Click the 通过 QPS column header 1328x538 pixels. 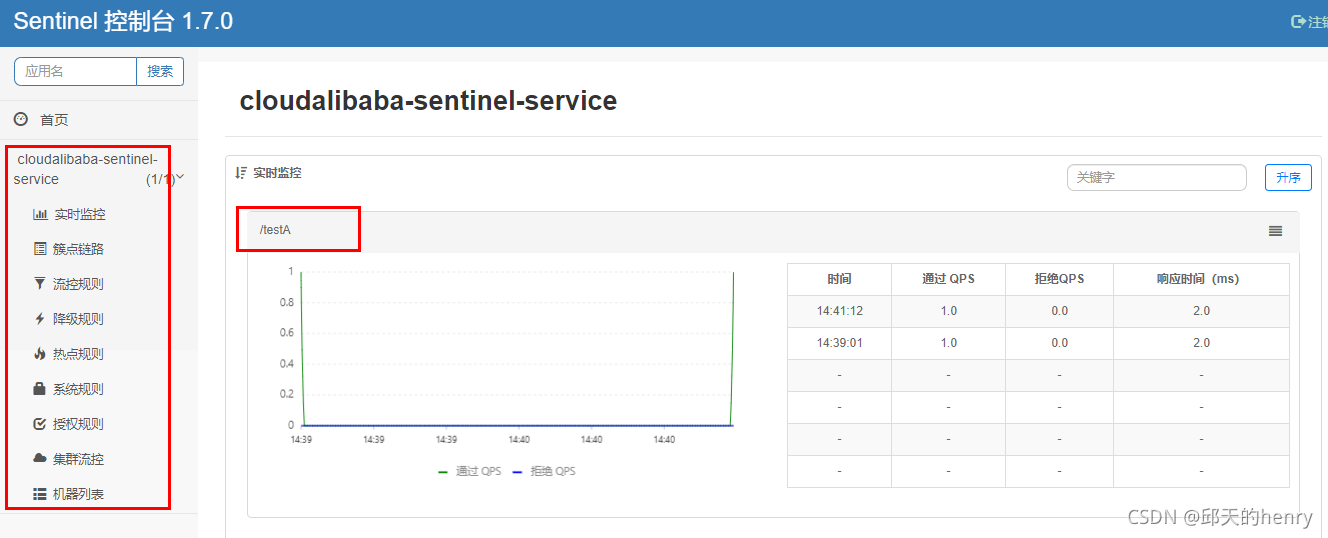948,279
